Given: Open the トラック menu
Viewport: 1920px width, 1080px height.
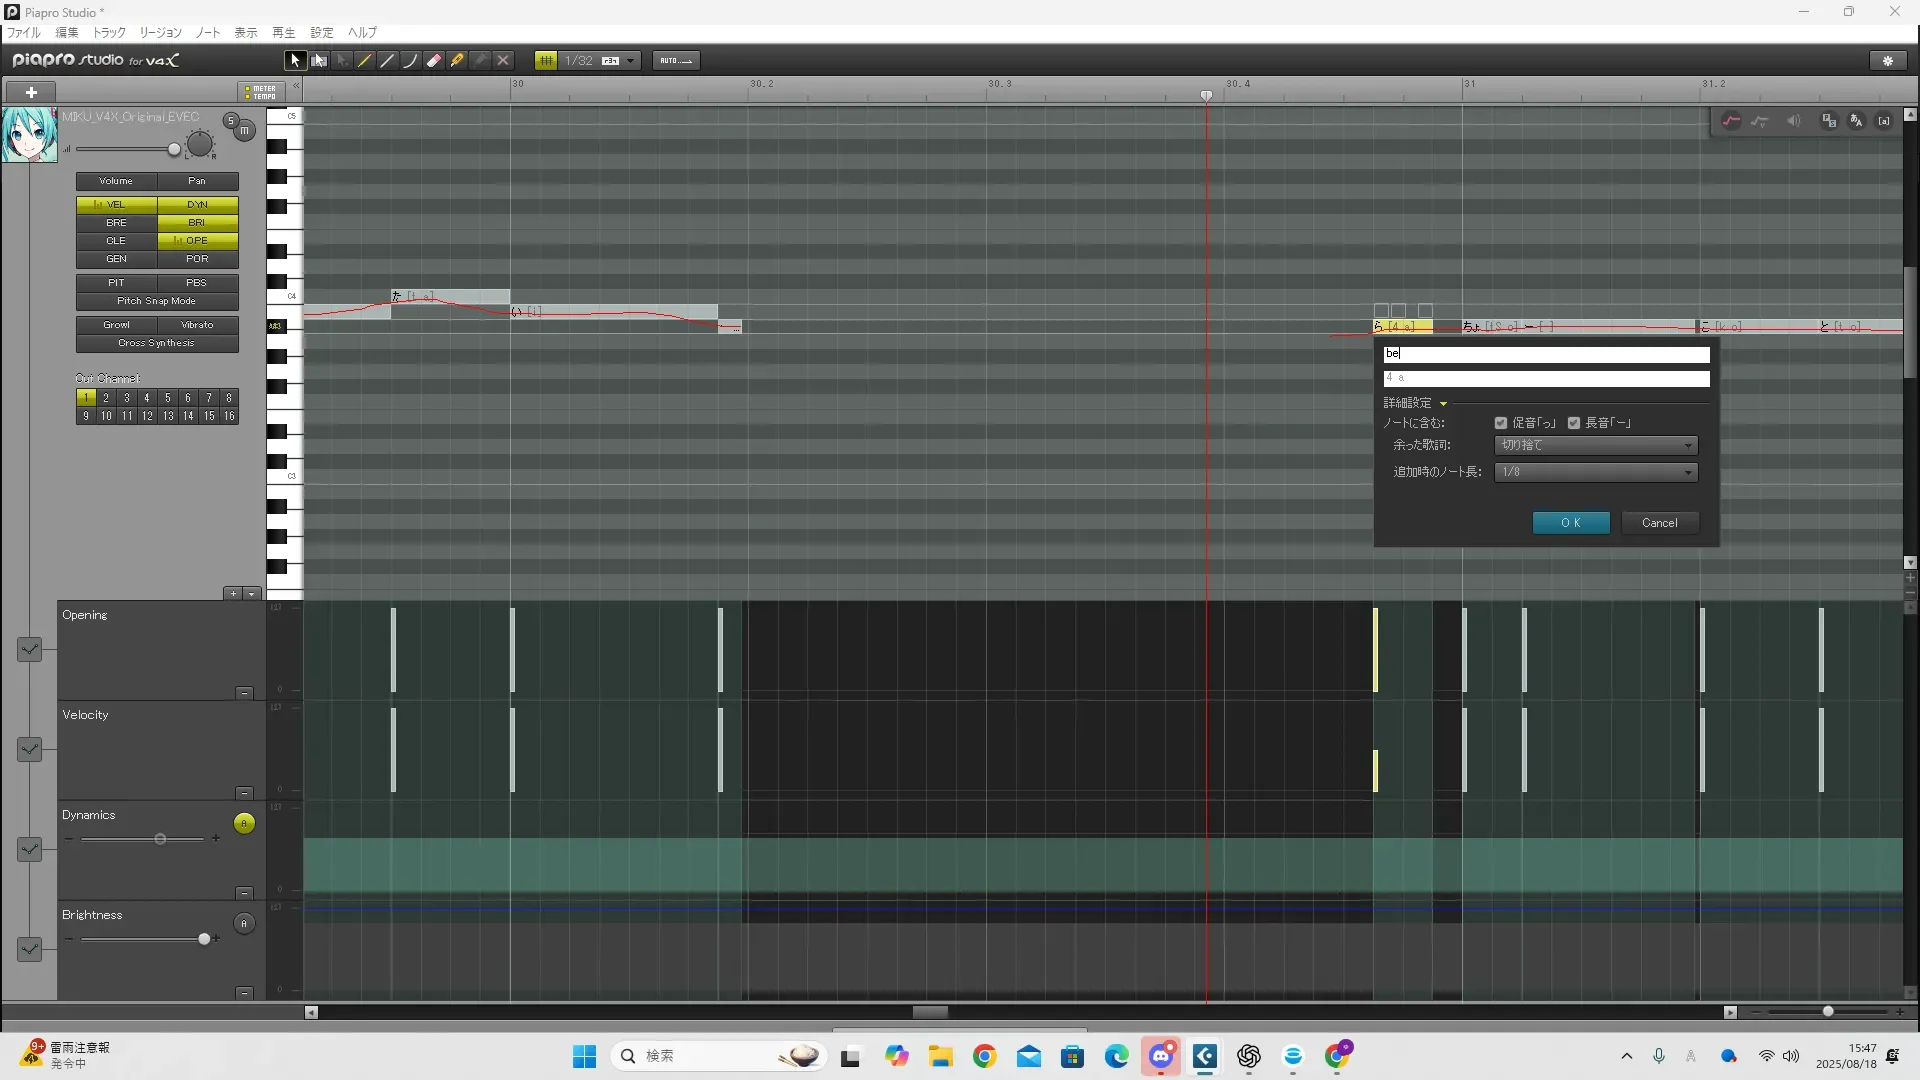Looking at the screenshot, I should tap(109, 33).
